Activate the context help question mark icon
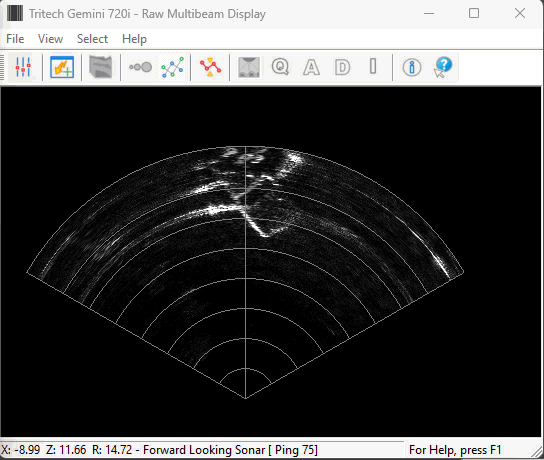This screenshot has height=460, width=544. [443, 67]
